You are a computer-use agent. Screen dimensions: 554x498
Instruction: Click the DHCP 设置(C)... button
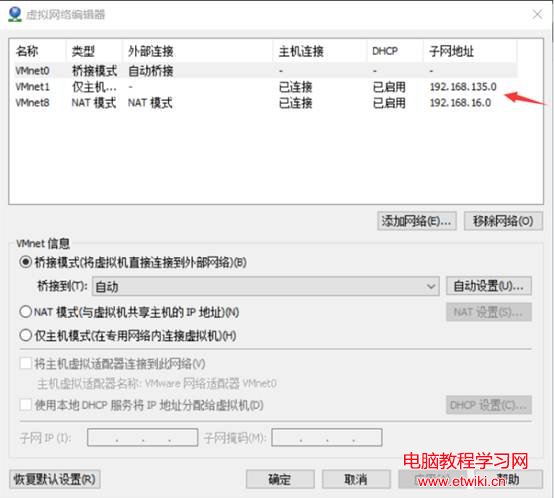pyautogui.click(x=489, y=405)
